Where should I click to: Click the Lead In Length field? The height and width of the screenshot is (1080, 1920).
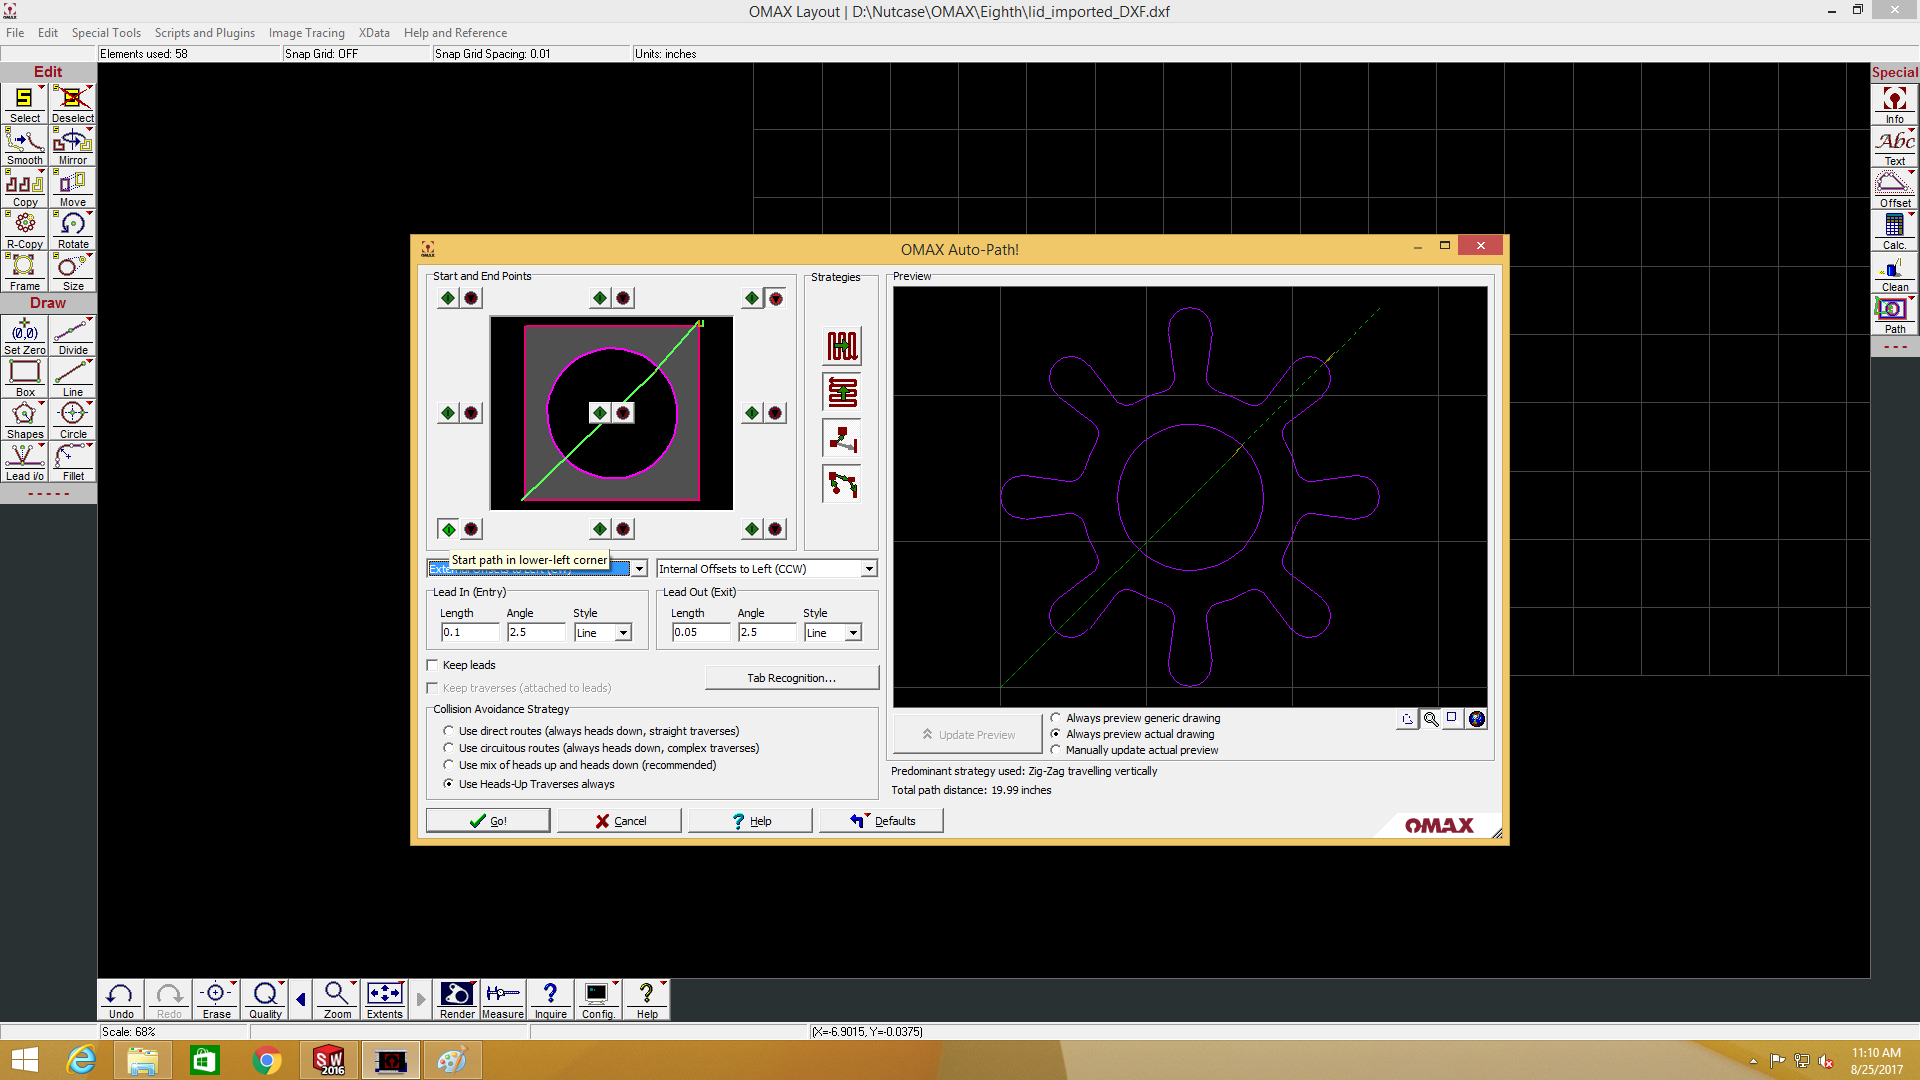point(470,632)
